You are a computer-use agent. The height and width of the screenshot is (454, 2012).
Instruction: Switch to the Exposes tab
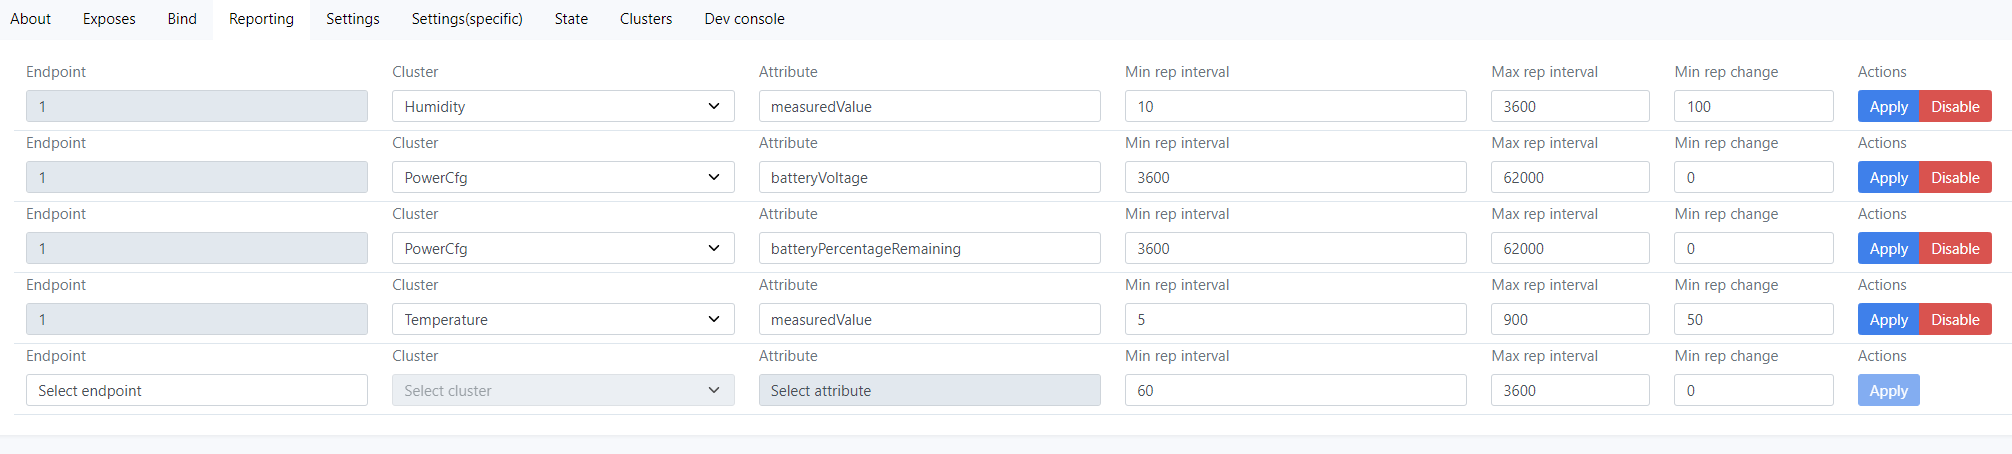[109, 19]
